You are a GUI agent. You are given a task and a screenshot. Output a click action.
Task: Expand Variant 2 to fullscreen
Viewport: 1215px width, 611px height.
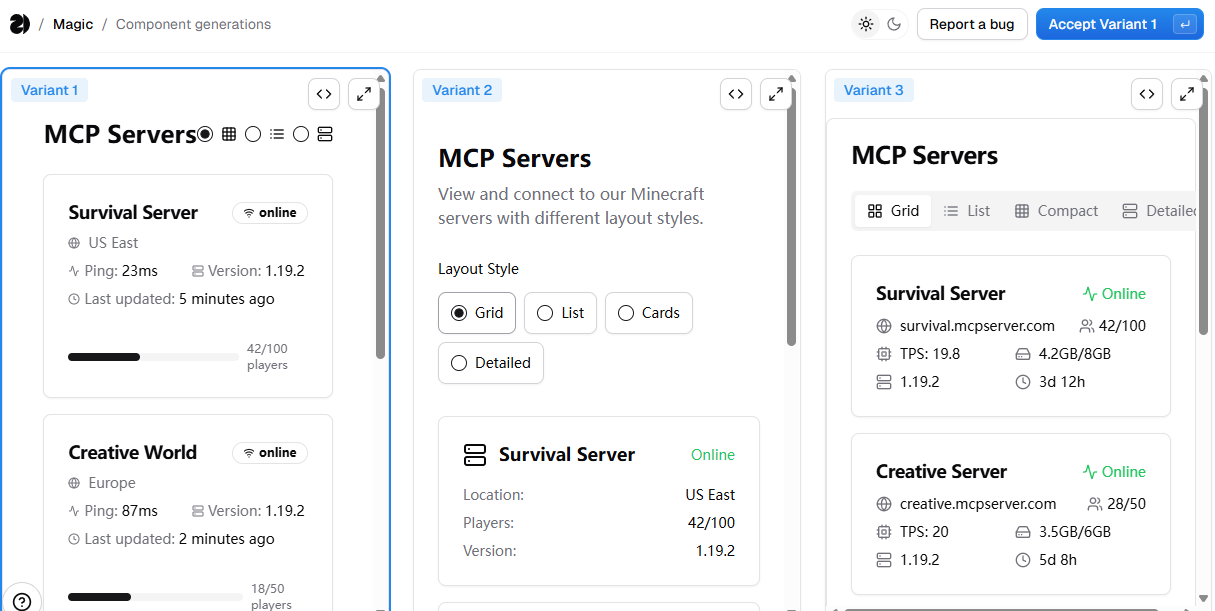[776, 94]
